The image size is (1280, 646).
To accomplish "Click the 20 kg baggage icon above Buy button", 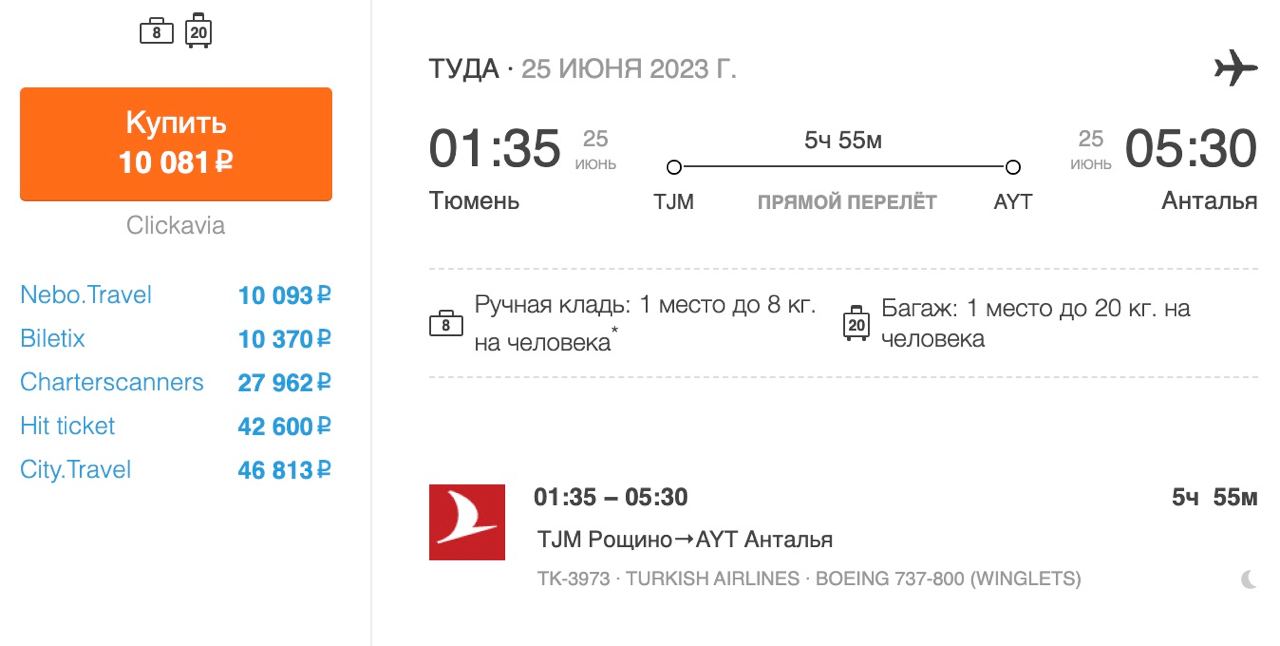I will (199, 31).
